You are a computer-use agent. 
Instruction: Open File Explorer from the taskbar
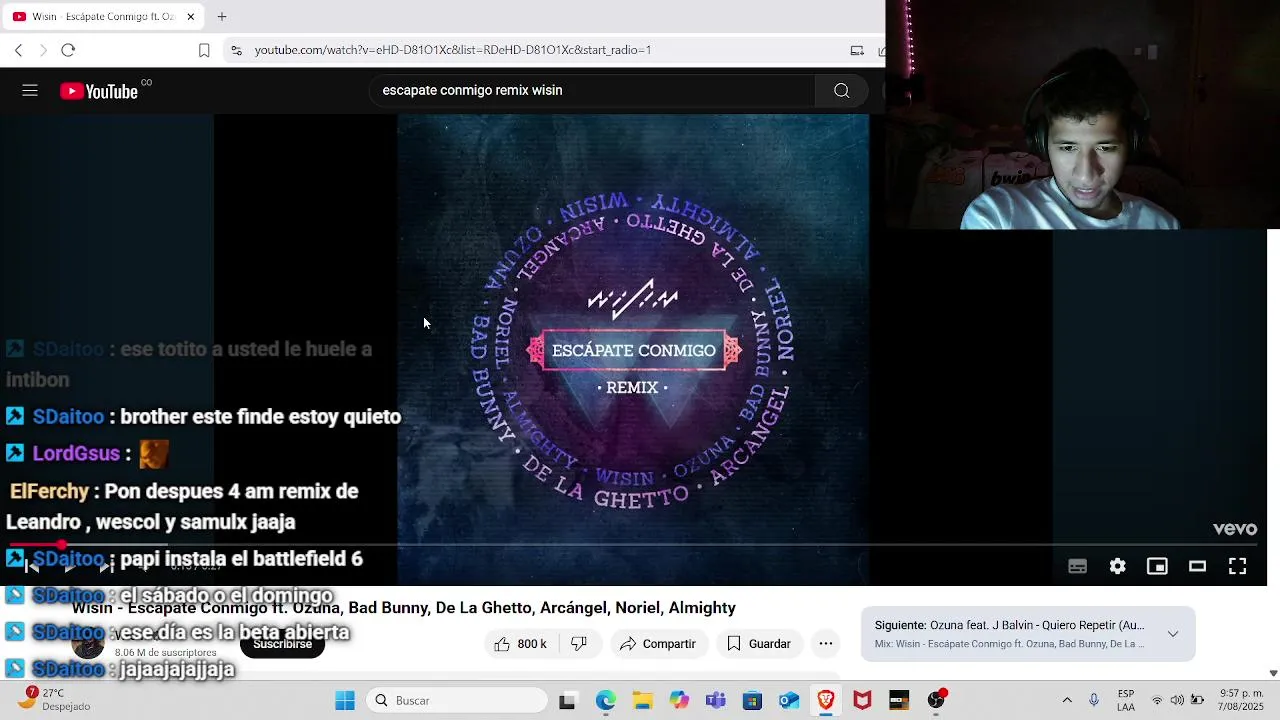click(x=642, y=701)
